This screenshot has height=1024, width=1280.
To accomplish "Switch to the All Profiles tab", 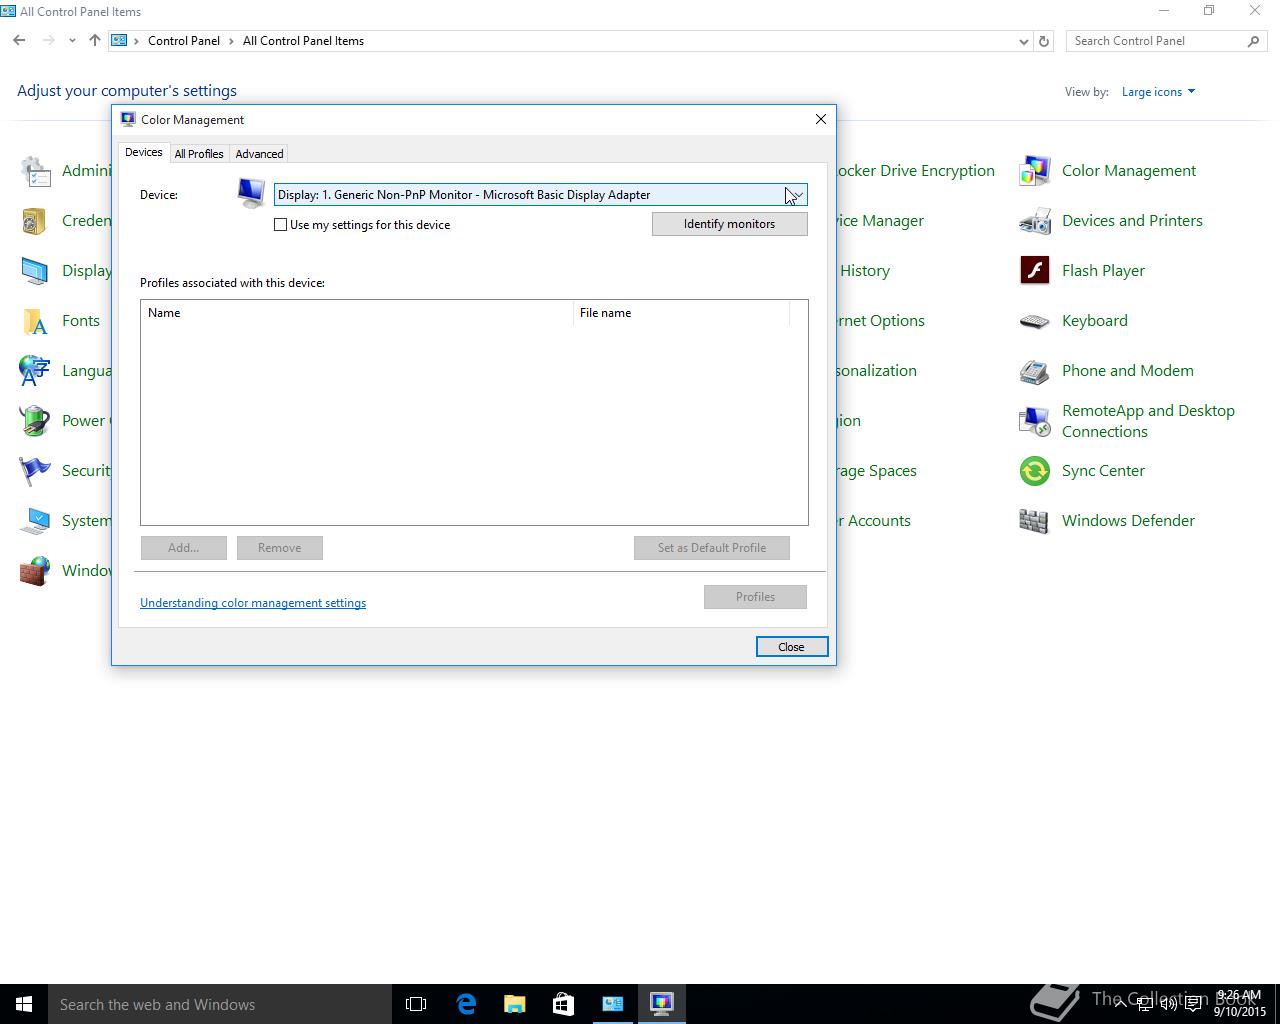I will click(x=198, y=154).
